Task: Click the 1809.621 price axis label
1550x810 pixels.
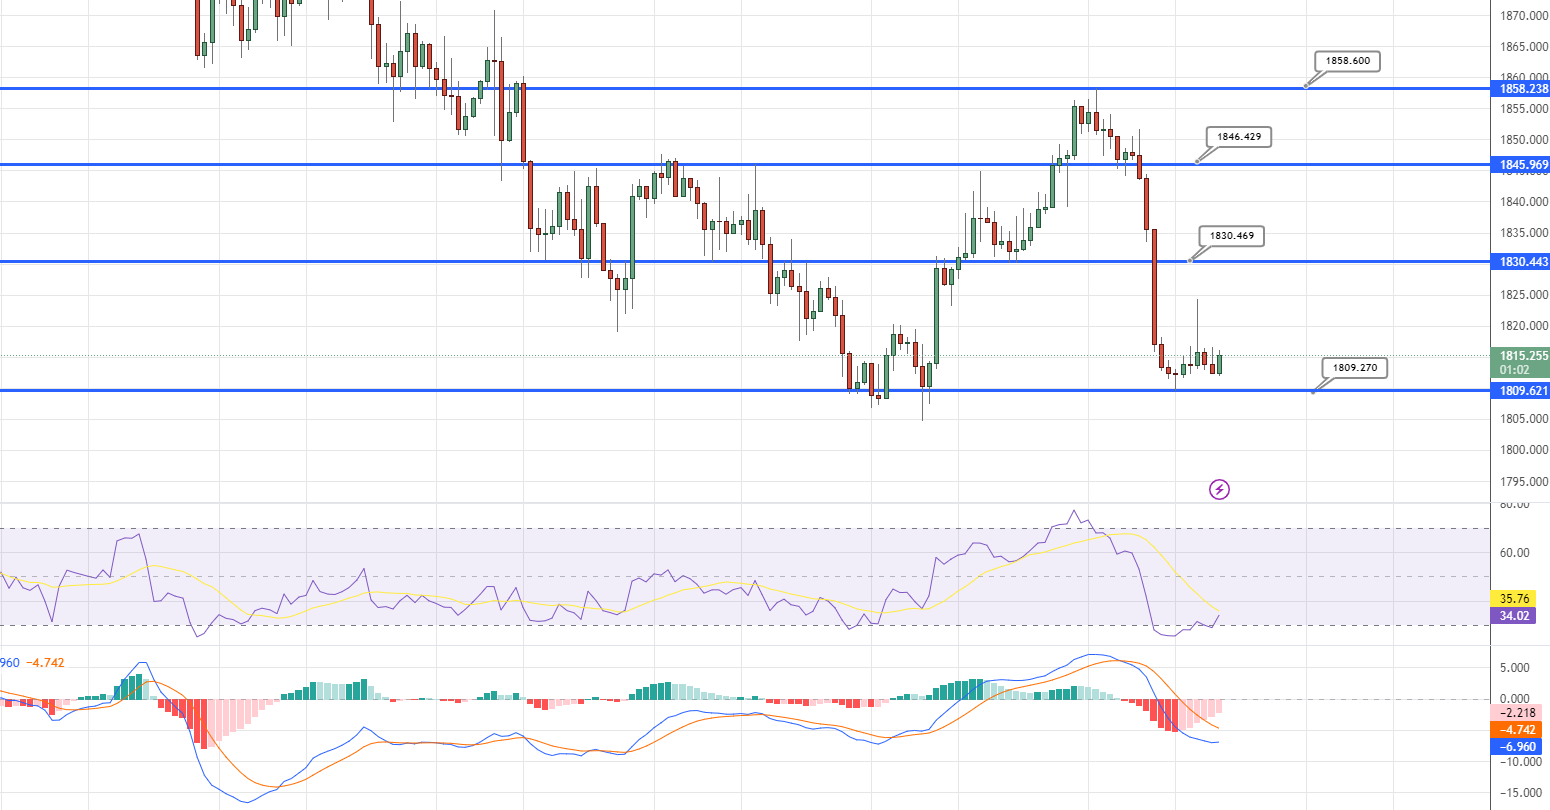Action: point(1519,390)
